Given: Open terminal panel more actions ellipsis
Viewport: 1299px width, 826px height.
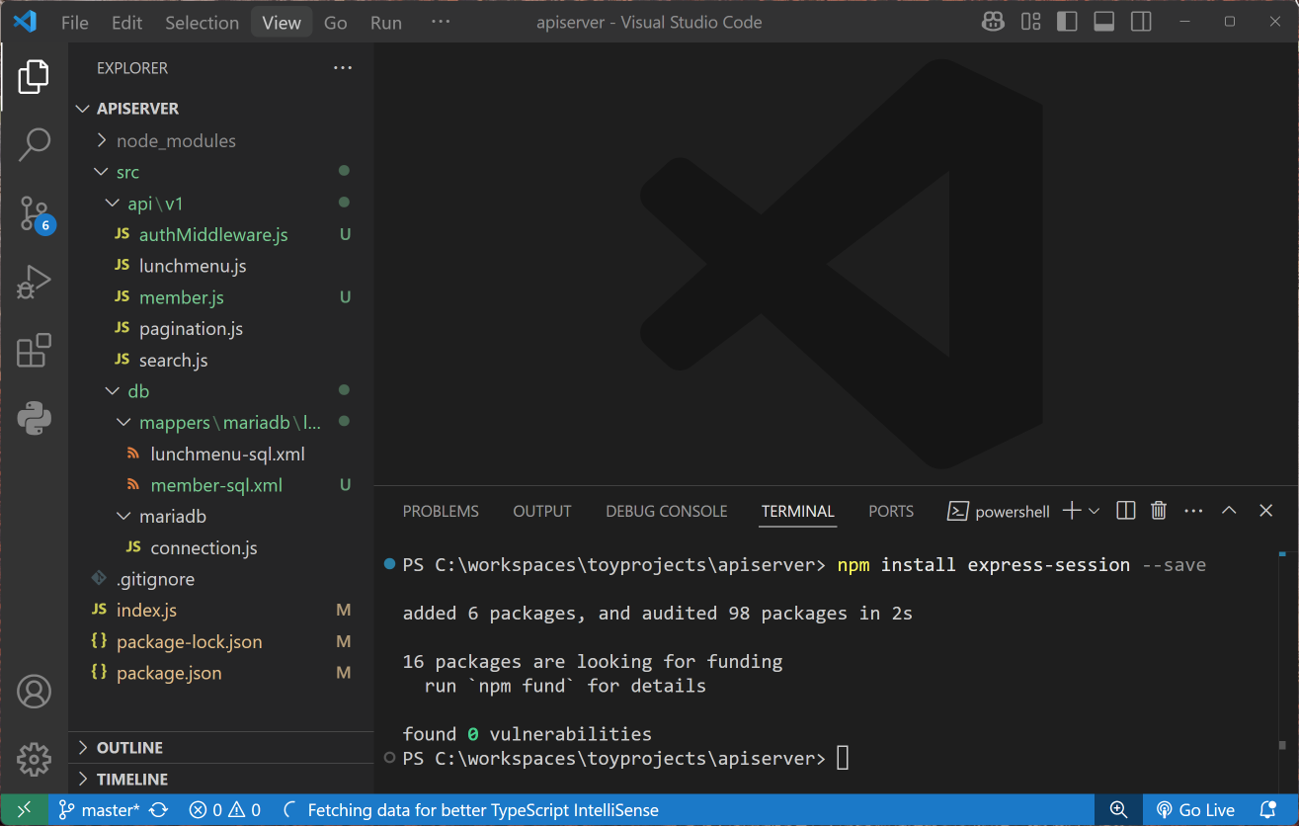Looking at the screenshot, I should click(x=1193, y=511).
